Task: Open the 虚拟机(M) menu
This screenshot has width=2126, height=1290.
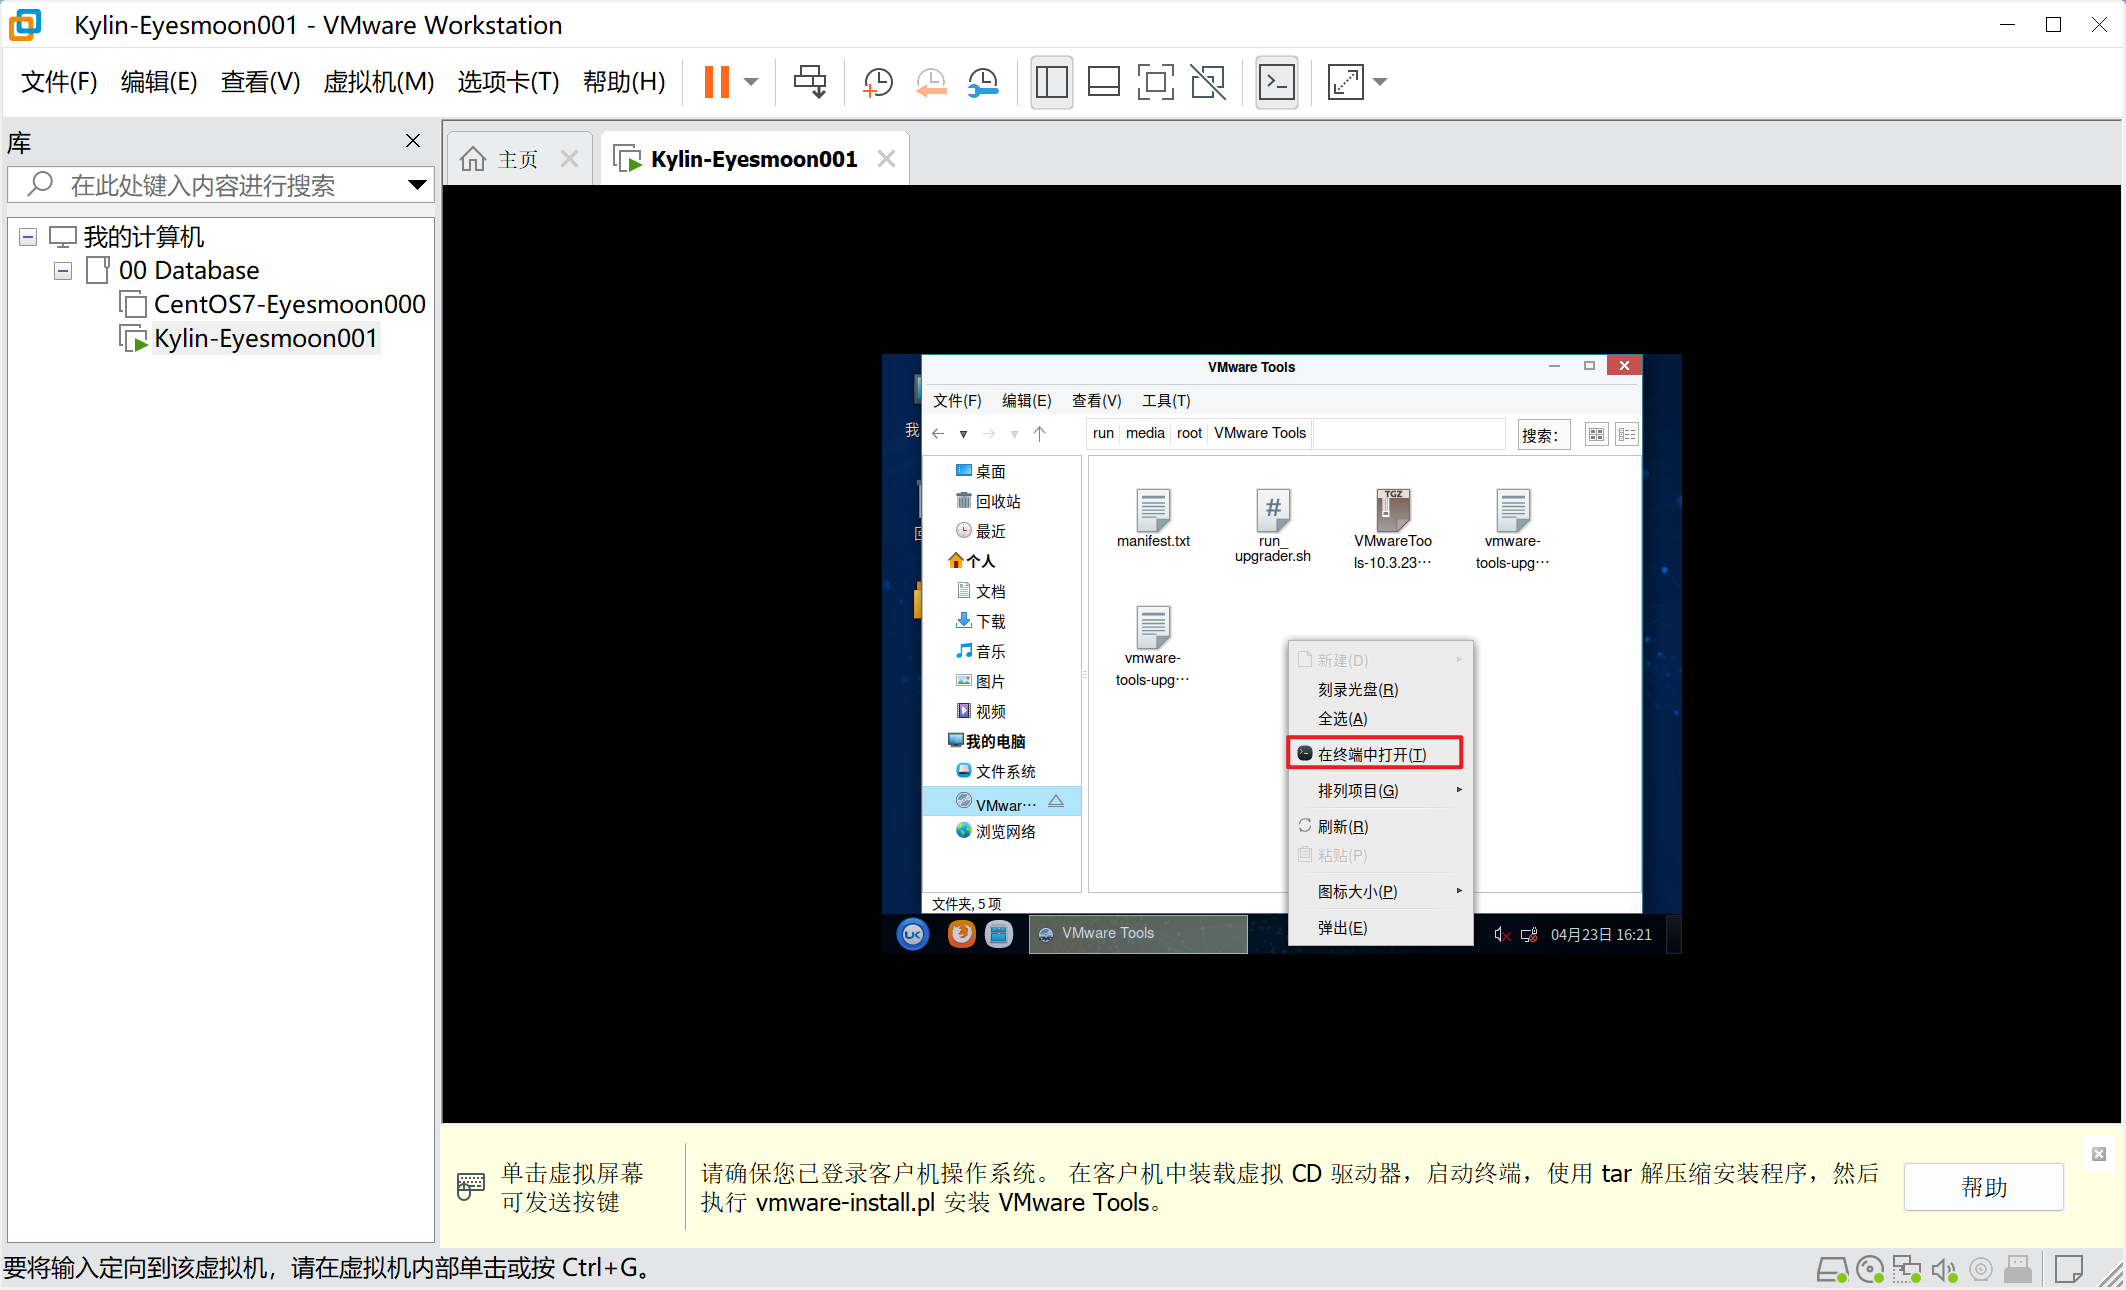Action: click(x=378, y=82)
